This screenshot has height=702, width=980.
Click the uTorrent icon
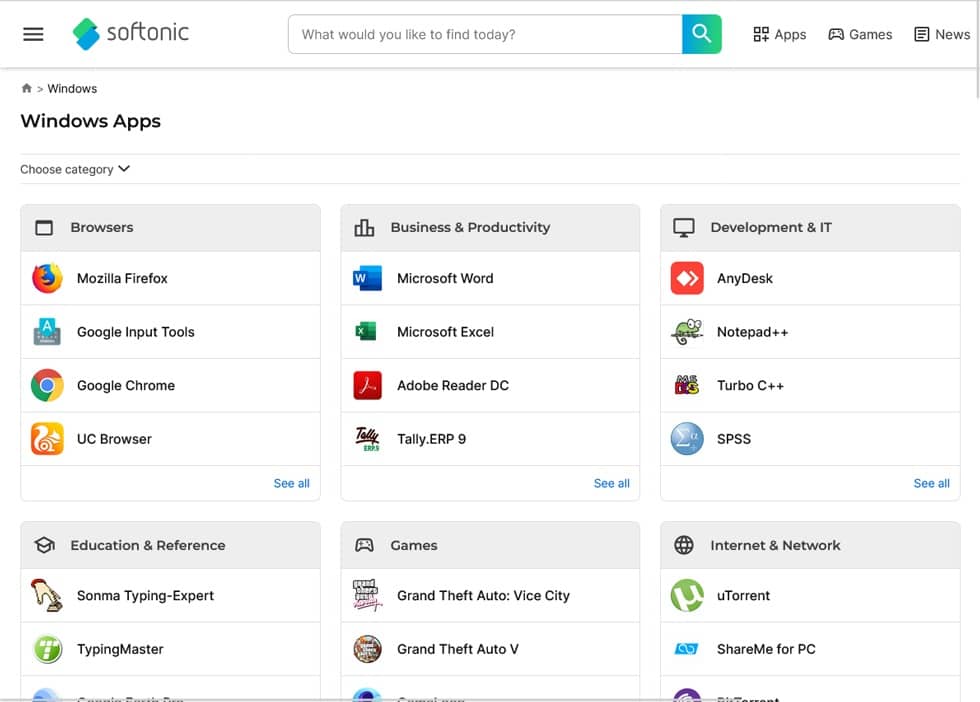click(x=687, y=595)
